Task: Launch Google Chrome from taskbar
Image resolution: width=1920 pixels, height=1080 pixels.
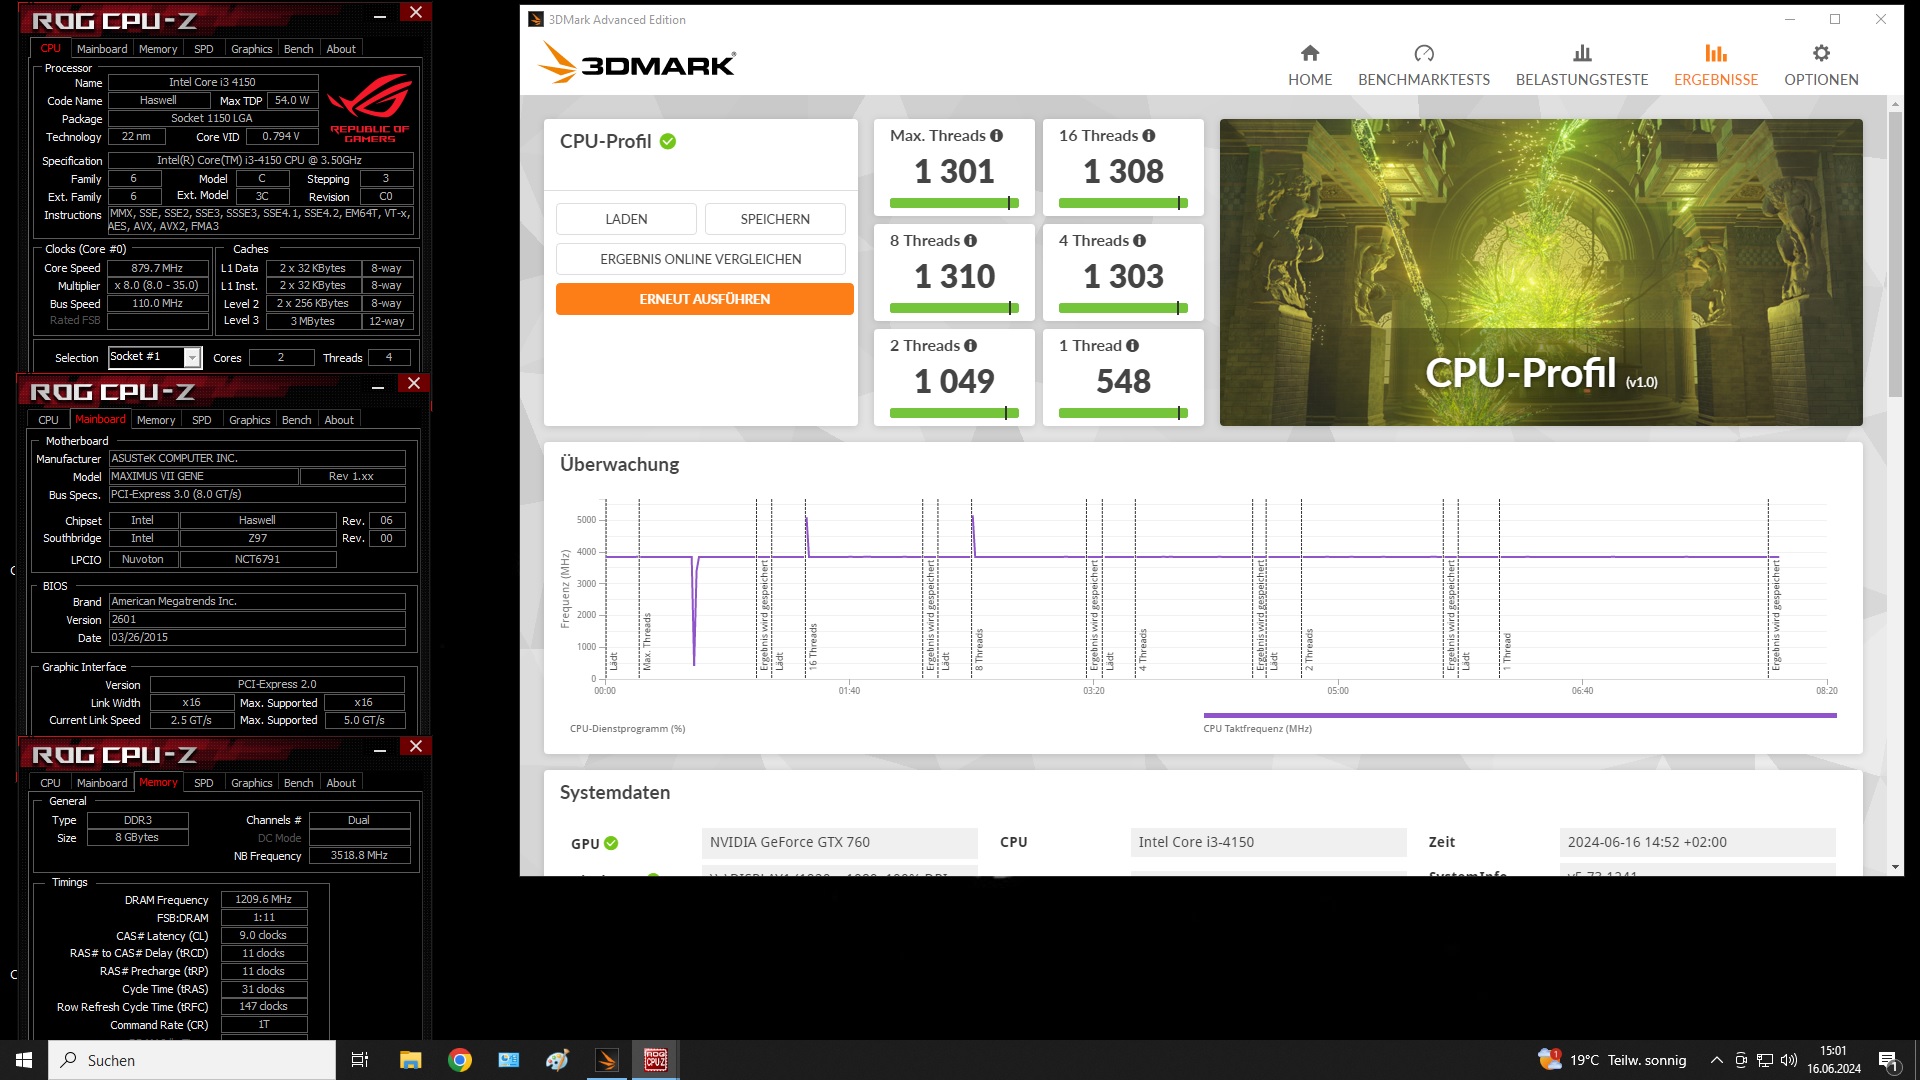Action: 460,1060
